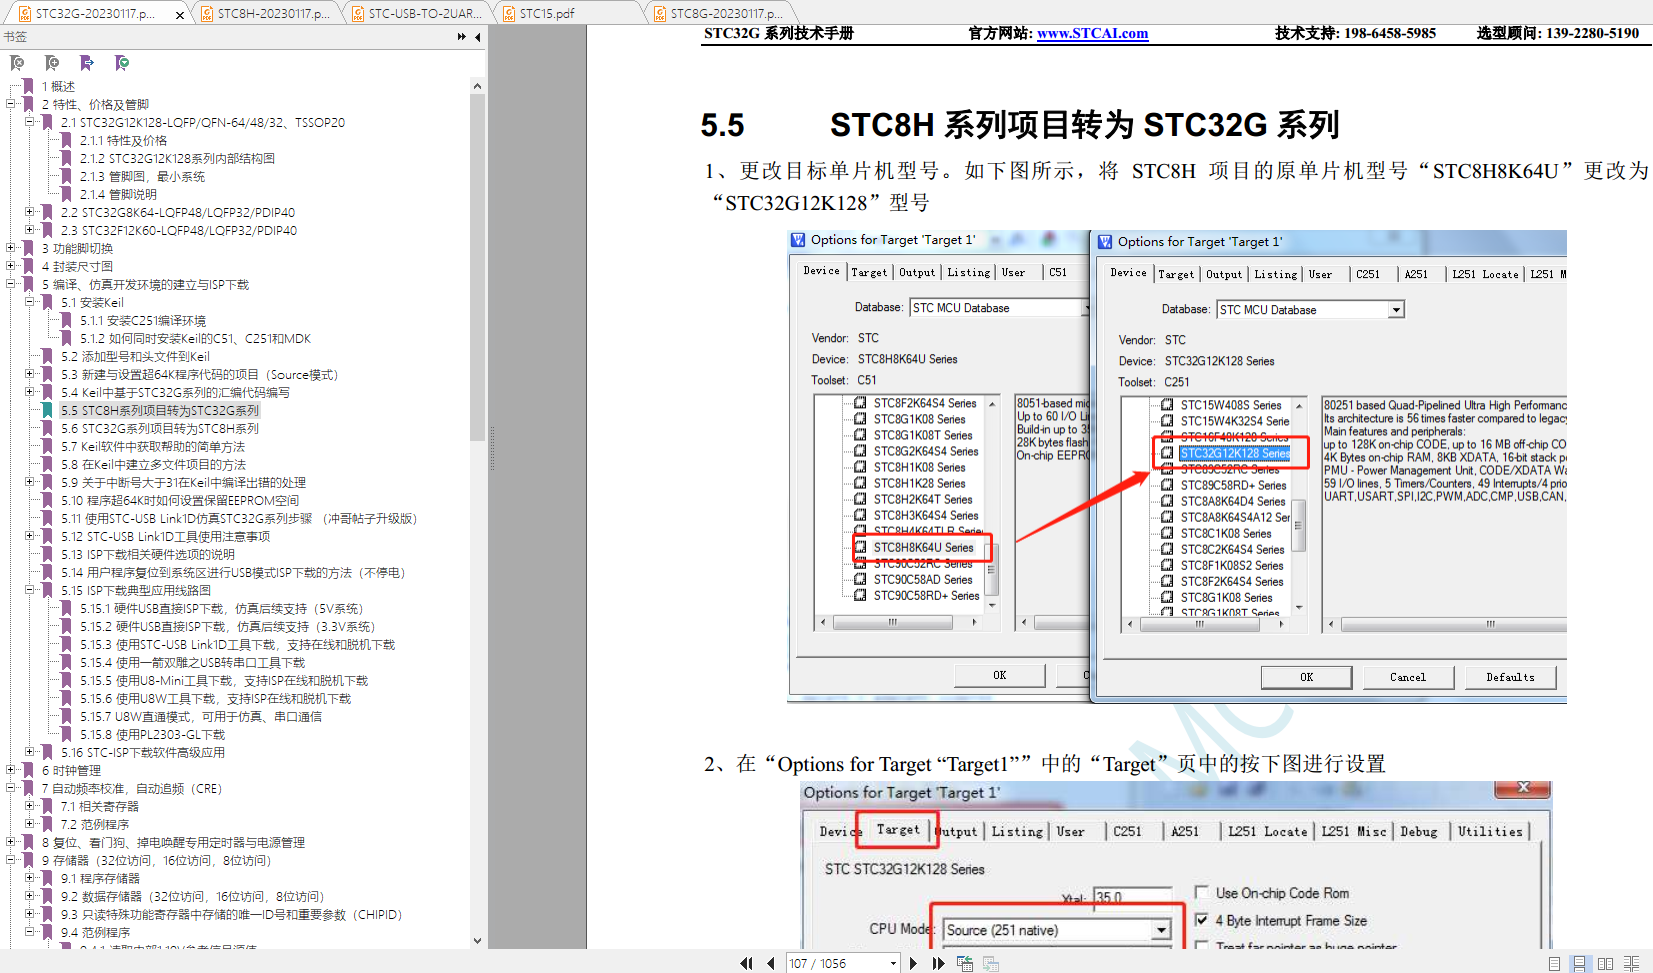Screen dimensions: 1653x973
Task: Switch to two-page facing view mode
Action: point(1605,963)
